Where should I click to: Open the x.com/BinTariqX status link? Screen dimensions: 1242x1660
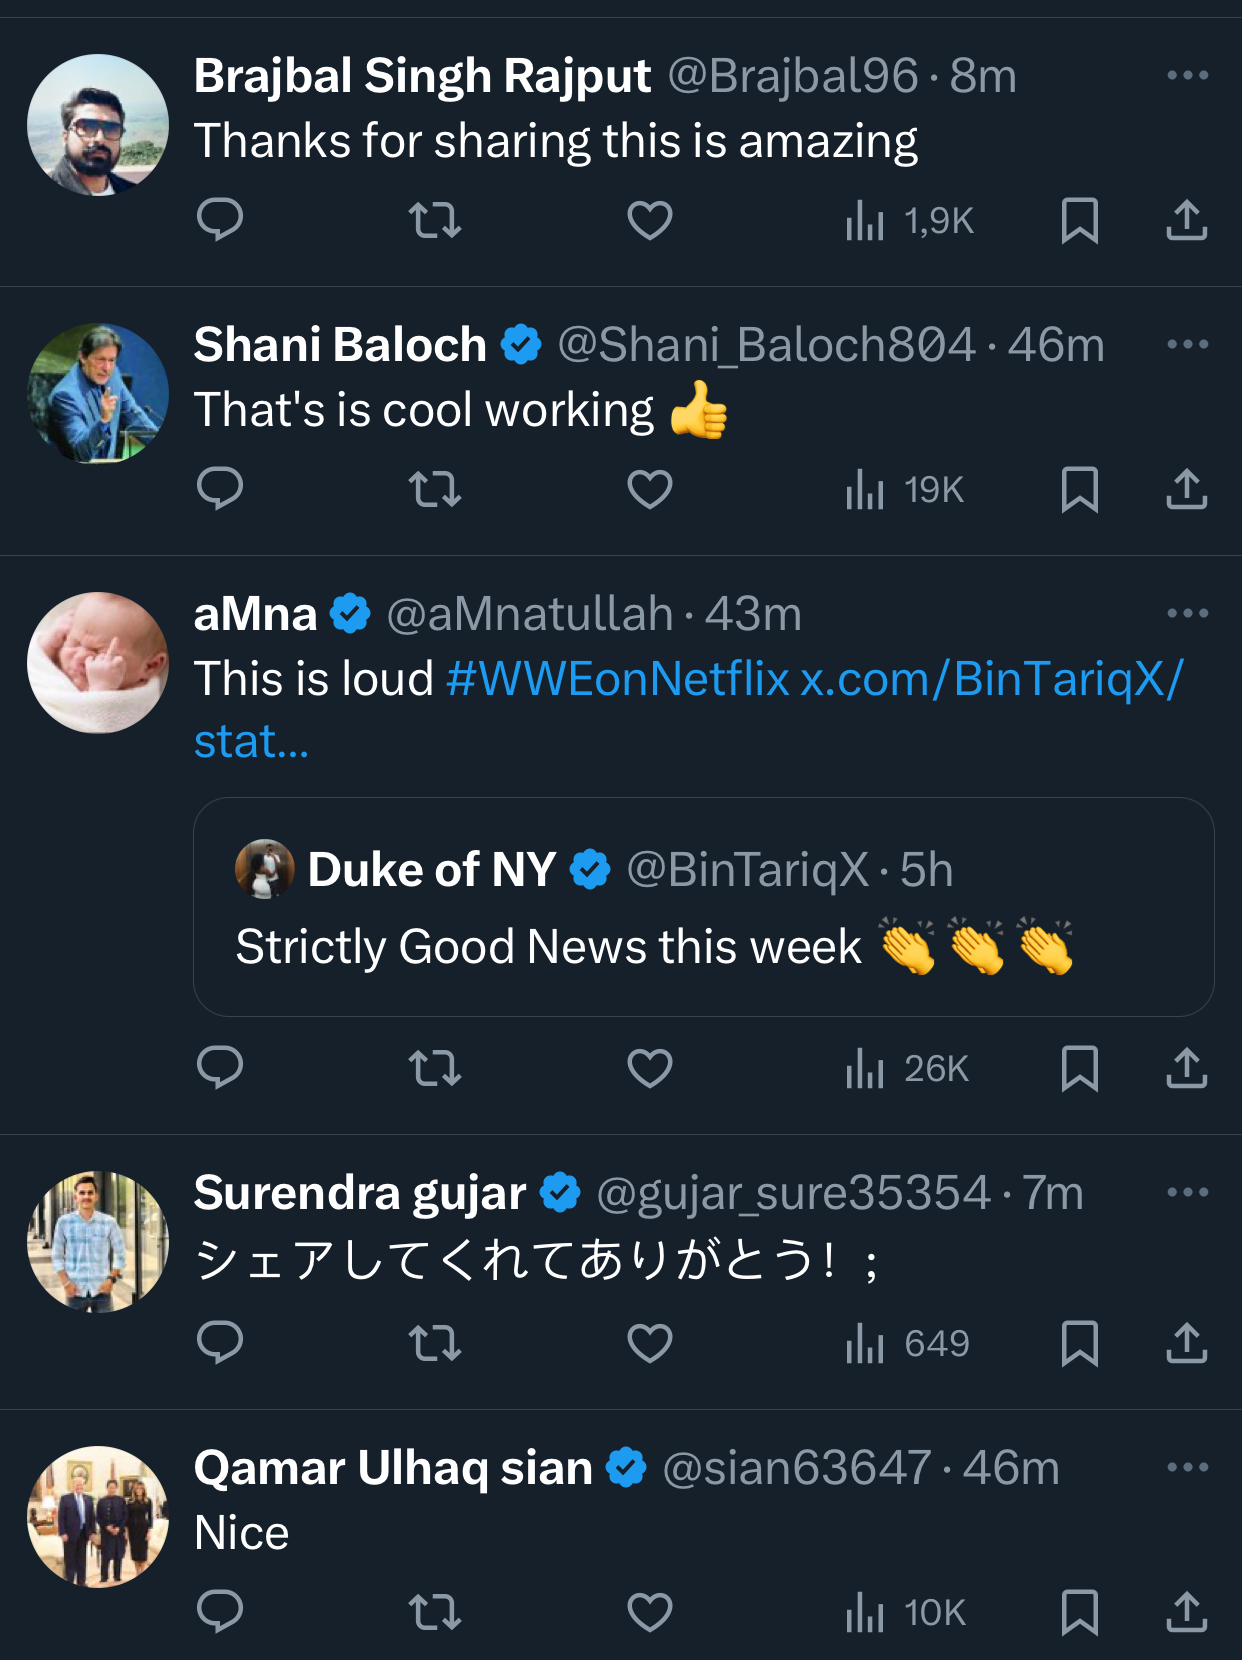(x=990, y=679)
